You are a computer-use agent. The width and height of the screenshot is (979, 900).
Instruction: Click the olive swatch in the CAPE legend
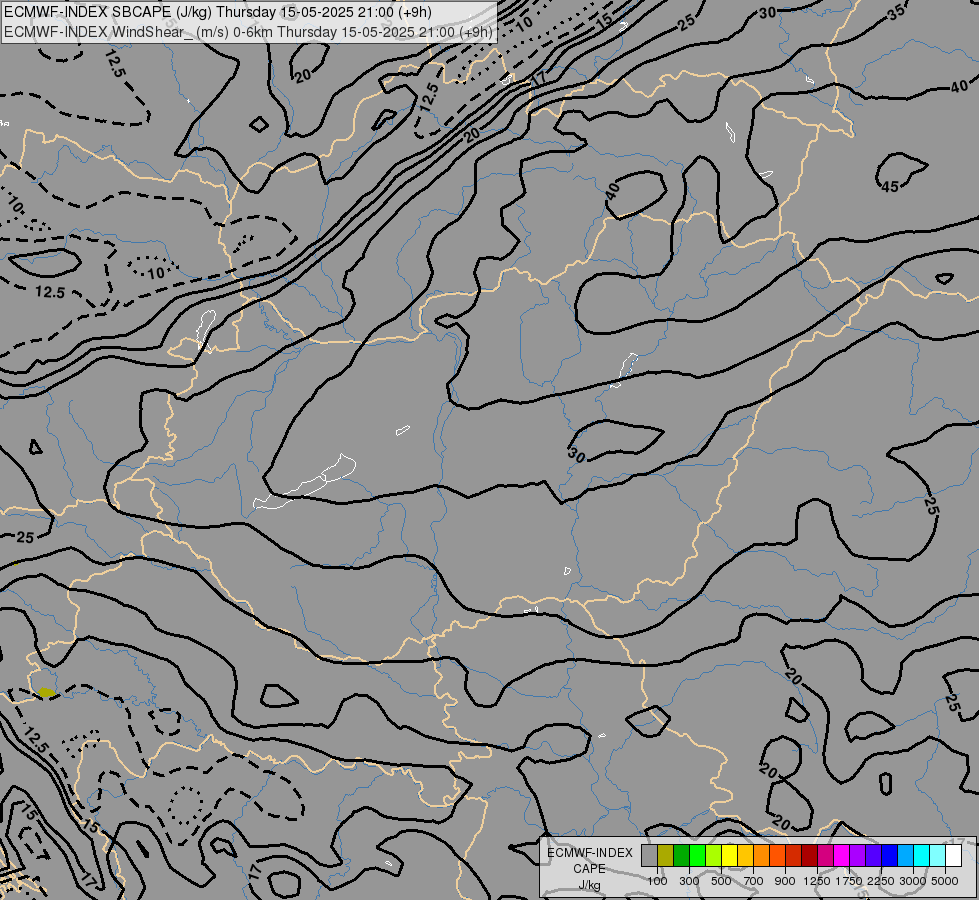click(x=666, y=855)
